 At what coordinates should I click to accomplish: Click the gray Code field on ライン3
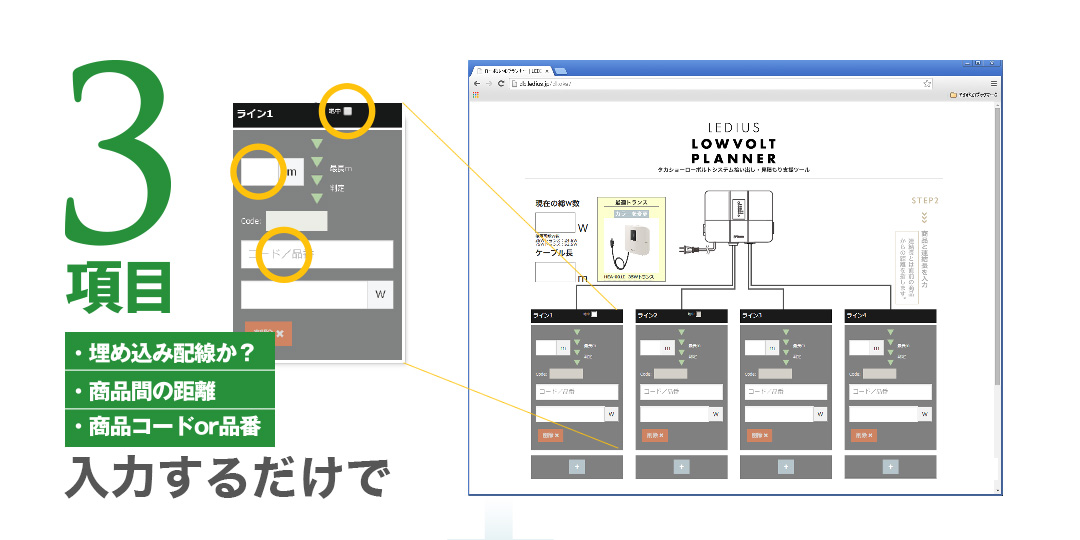click(x=775, y=374)
